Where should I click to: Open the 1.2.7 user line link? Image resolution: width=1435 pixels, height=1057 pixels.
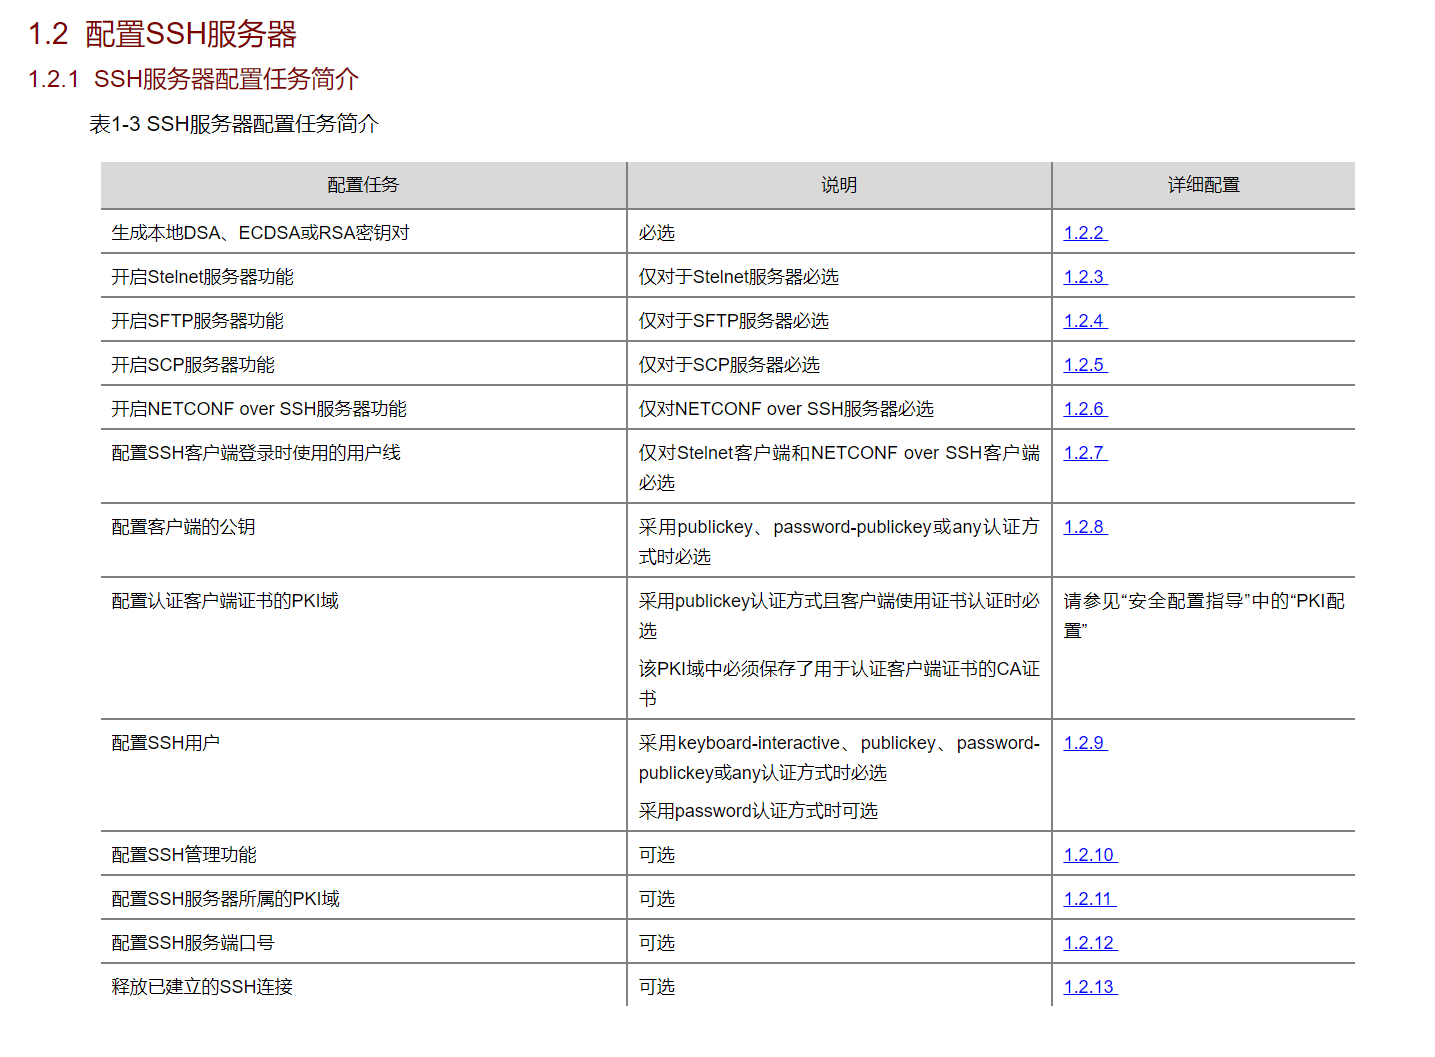coord(1085,453)
